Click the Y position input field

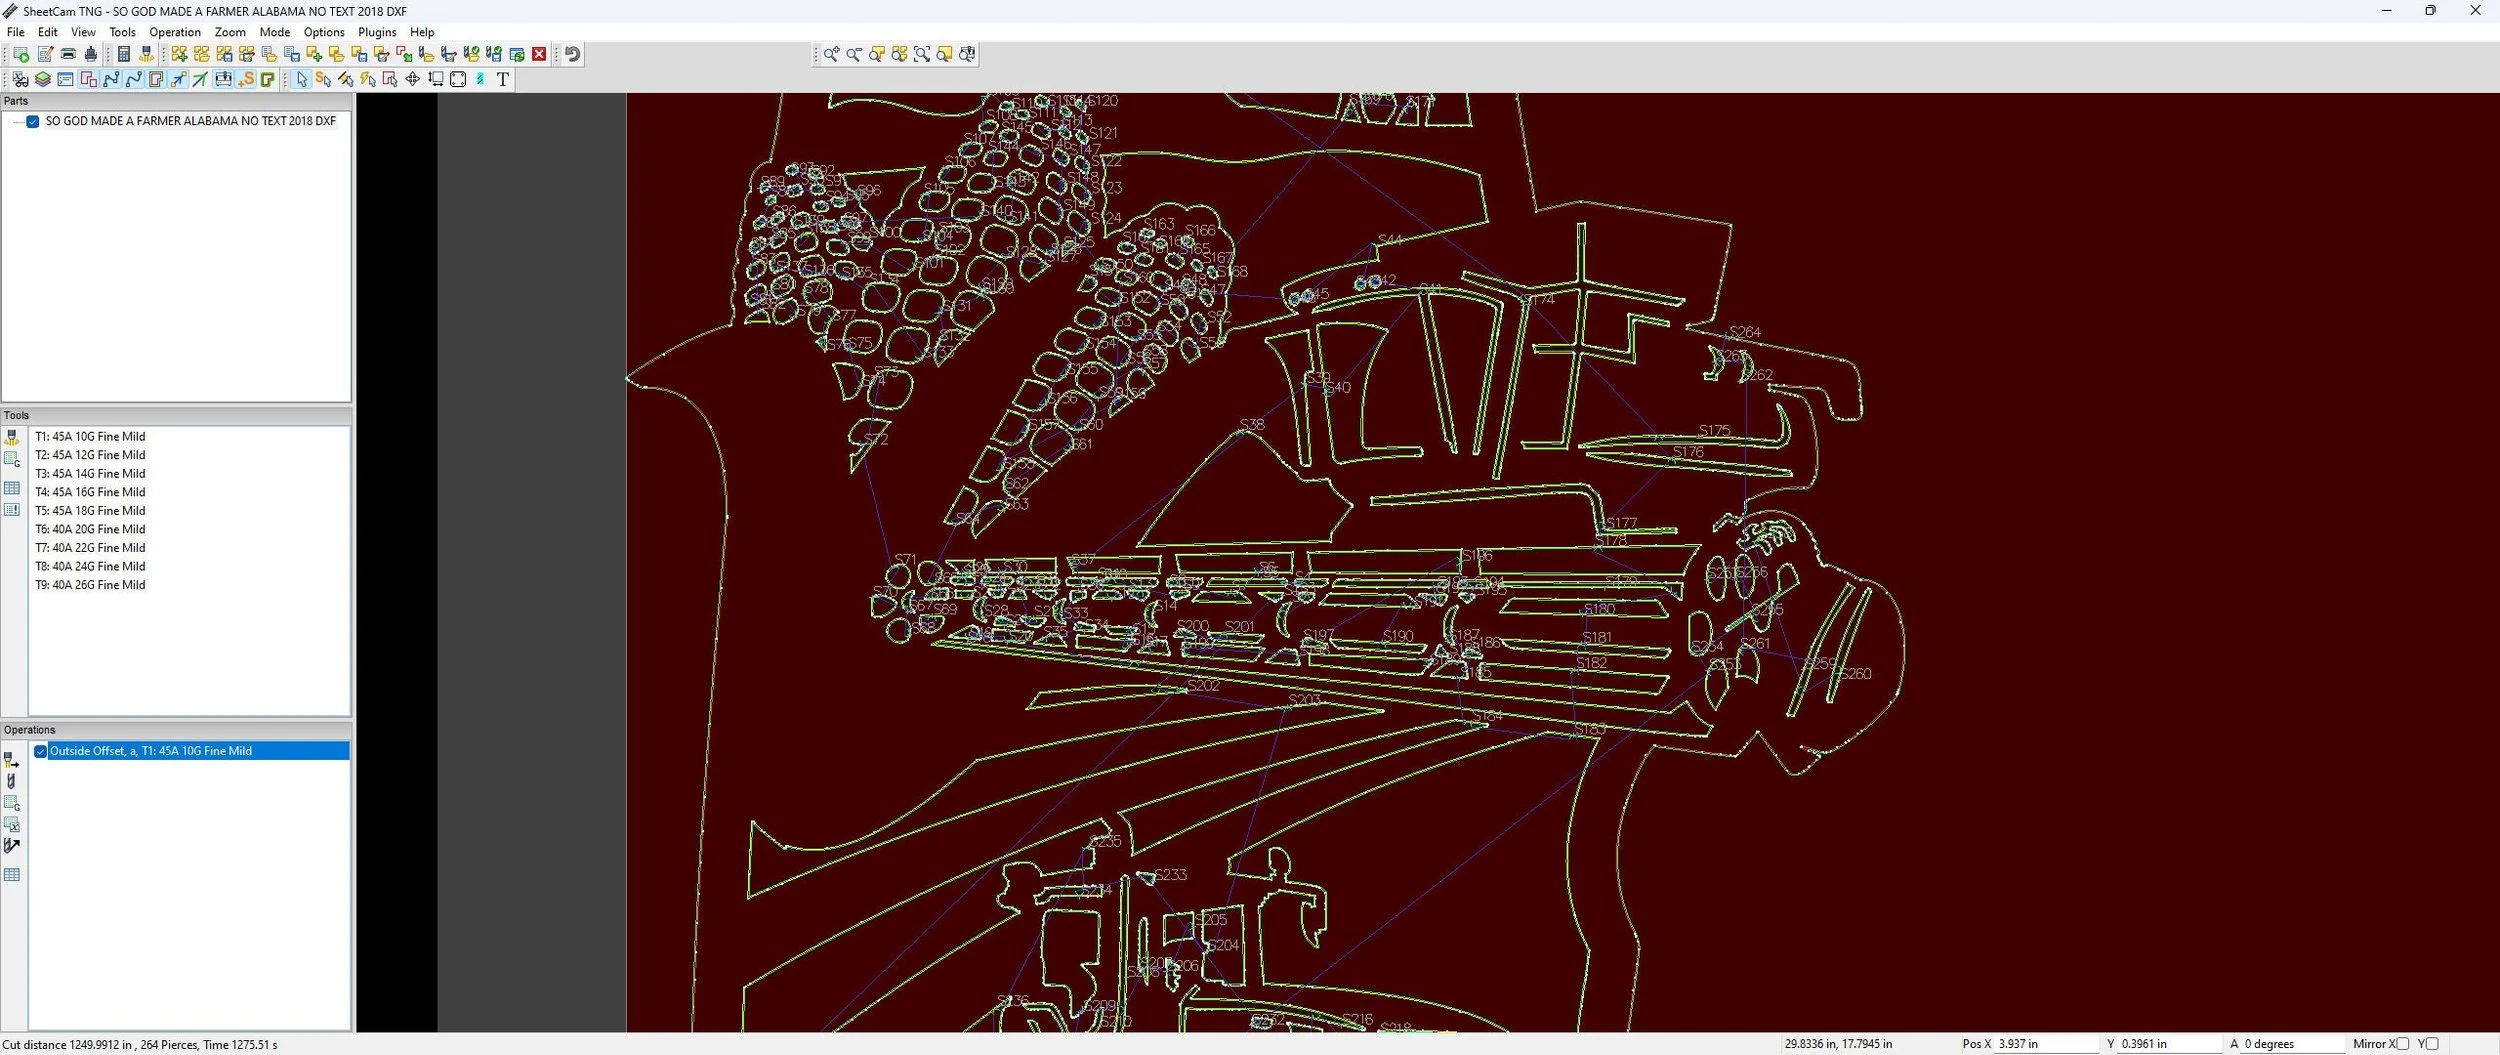(2168, 1044)
